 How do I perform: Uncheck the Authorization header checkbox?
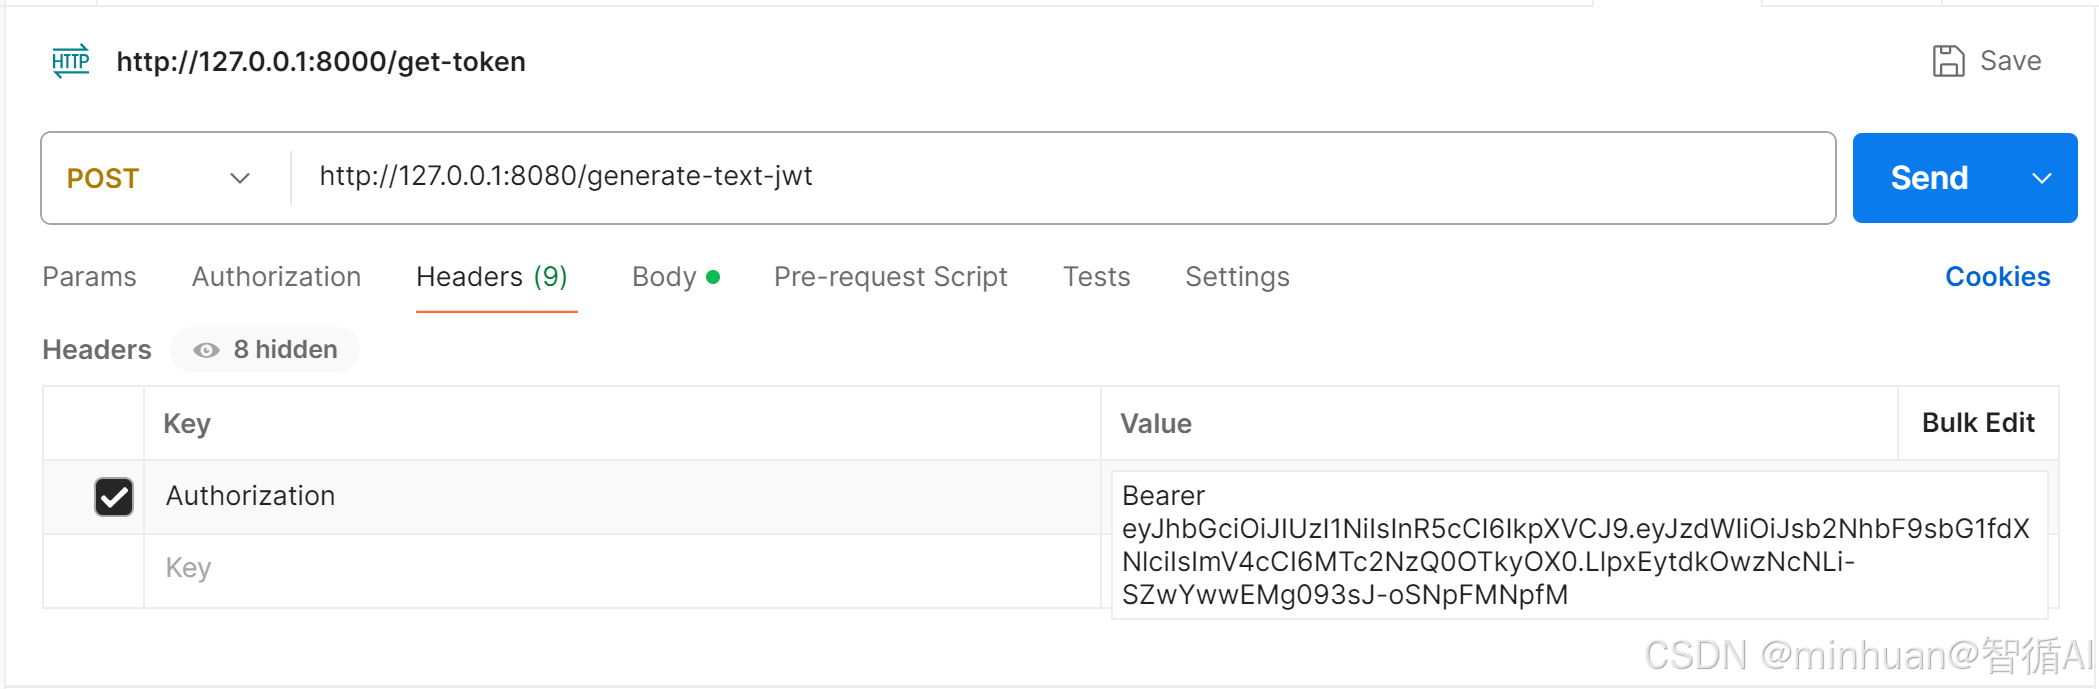(114, 496)
